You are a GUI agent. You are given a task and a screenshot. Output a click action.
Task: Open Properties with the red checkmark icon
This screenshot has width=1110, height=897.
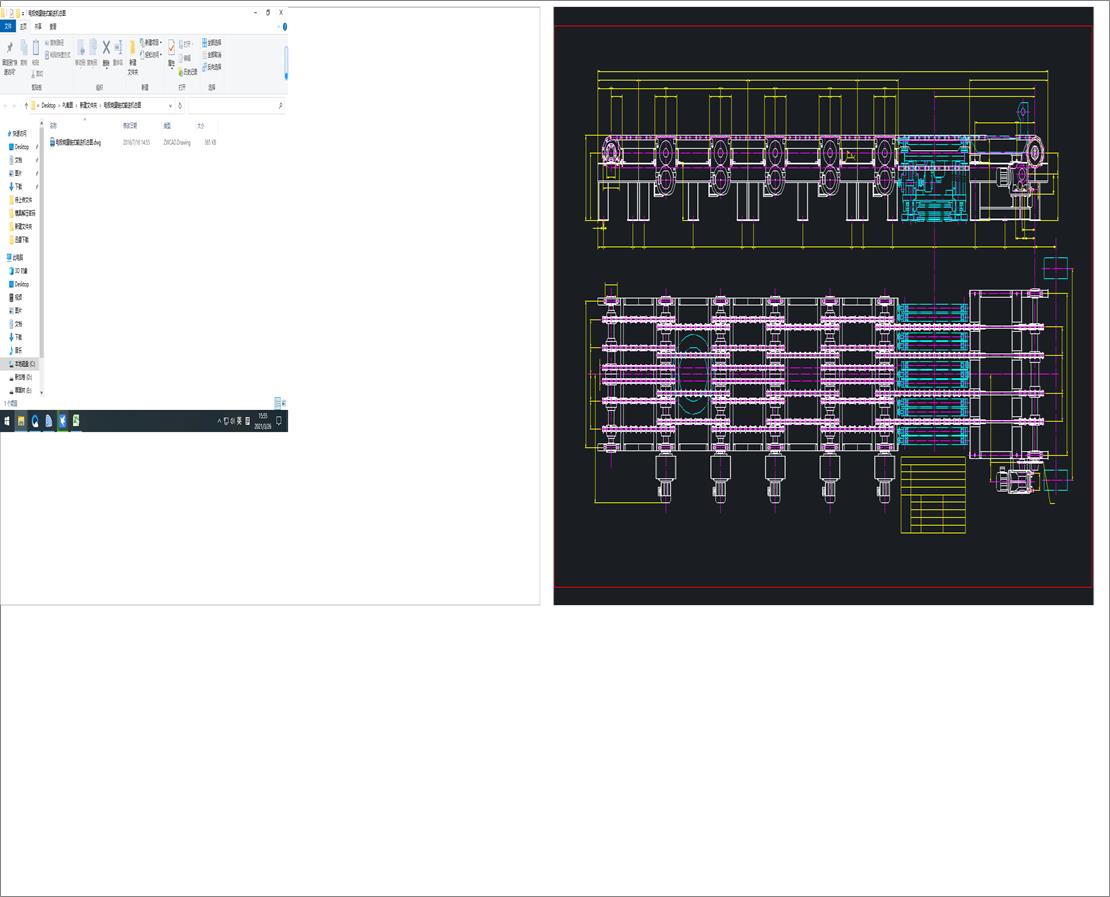click(171, 48)
